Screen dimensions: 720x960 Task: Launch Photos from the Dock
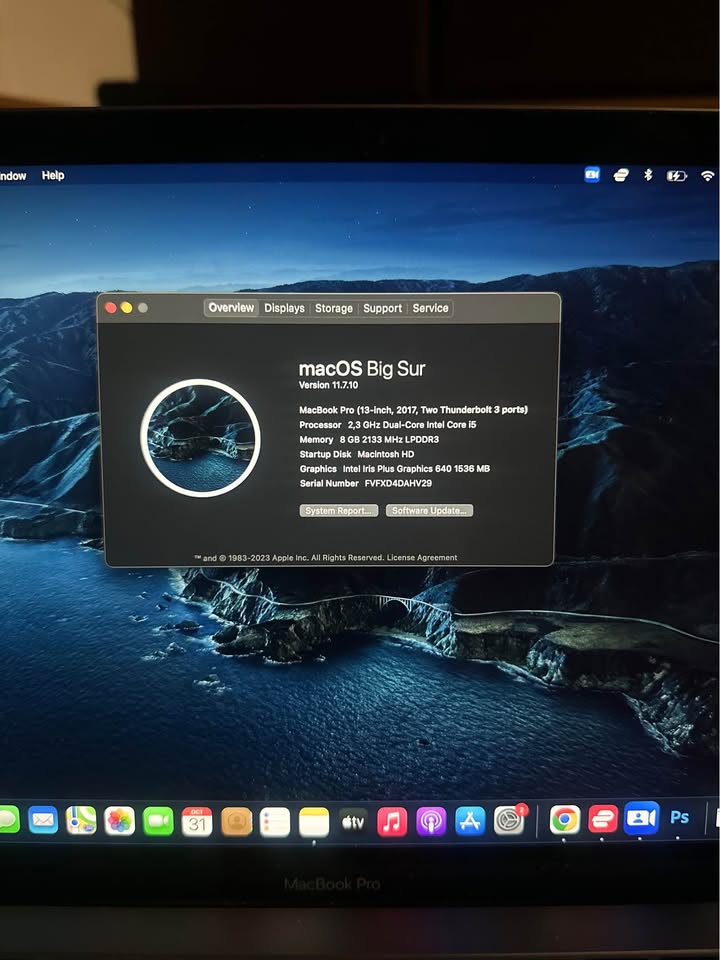click(x=120, y=821)
